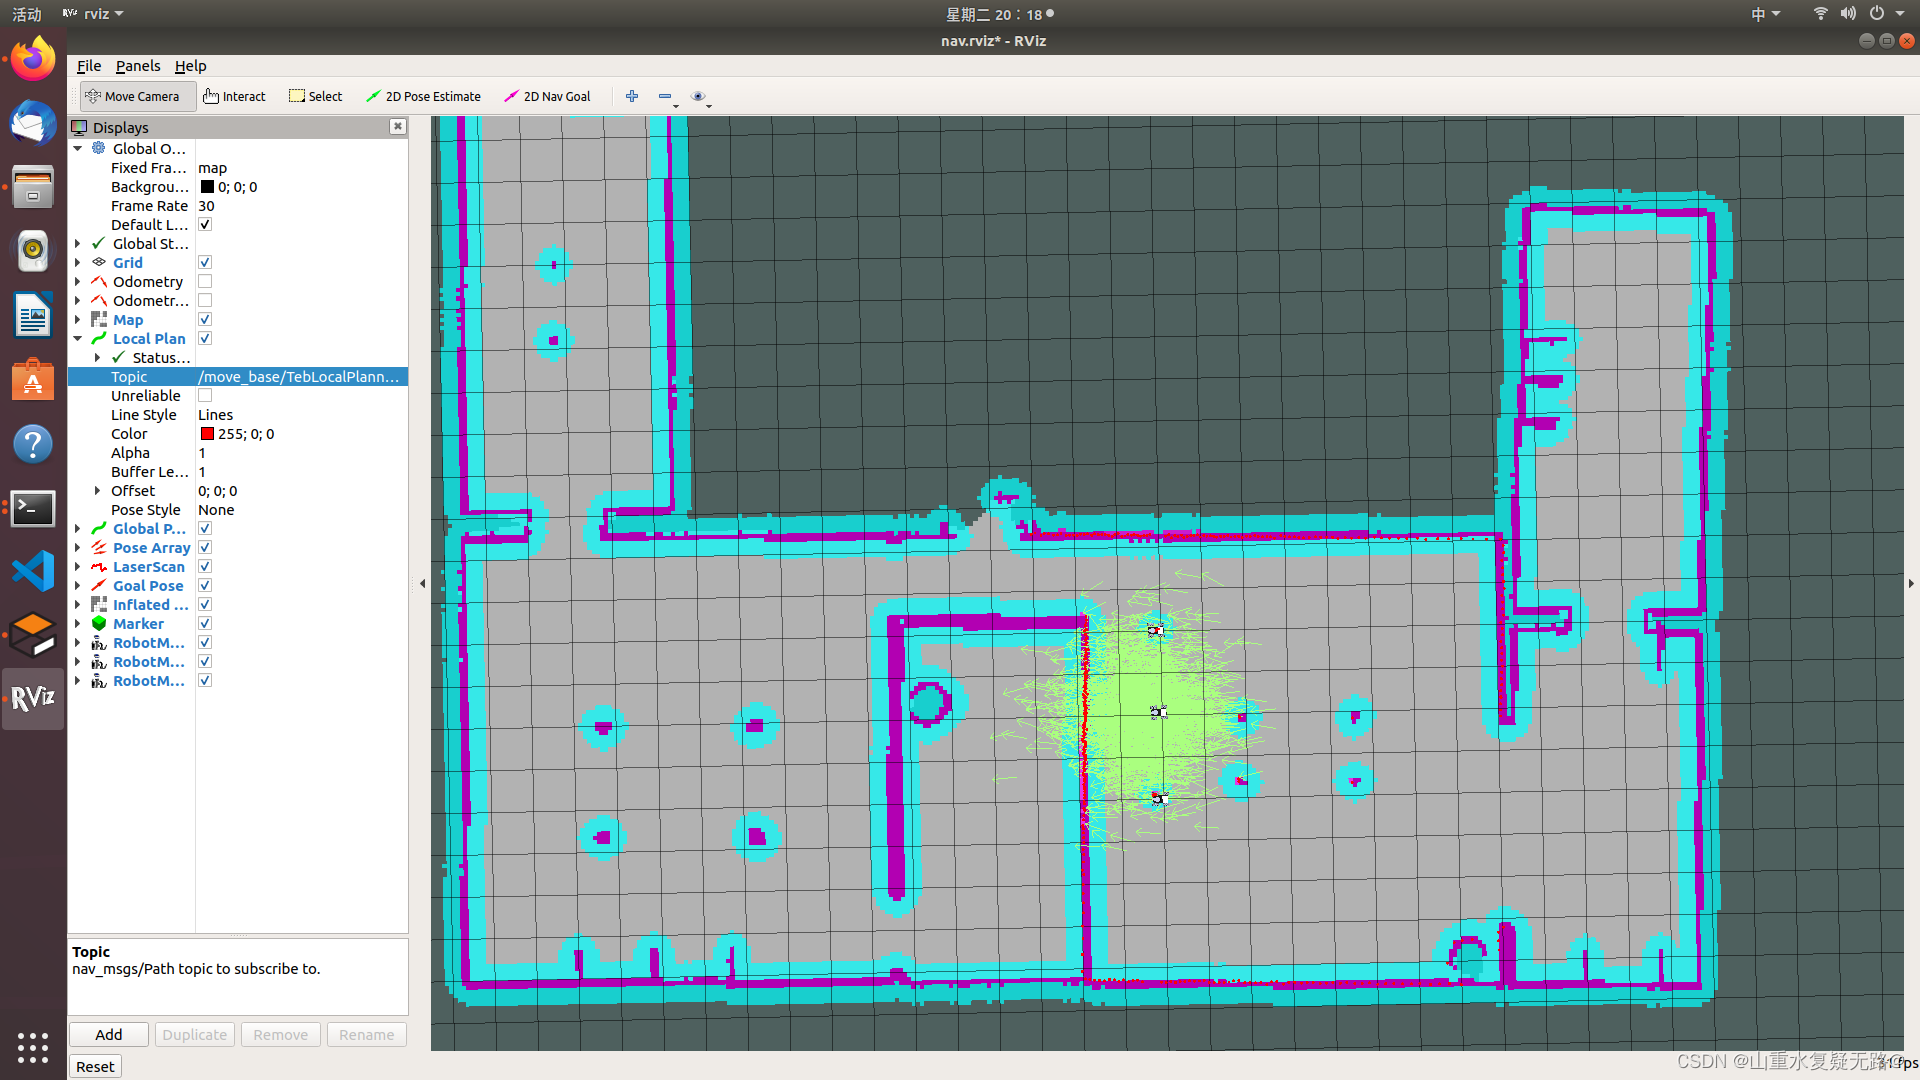Click the Pose Array display icon
Image resolution: width=1920 pixels, height=1080 pixels.
tap(99, 547)
